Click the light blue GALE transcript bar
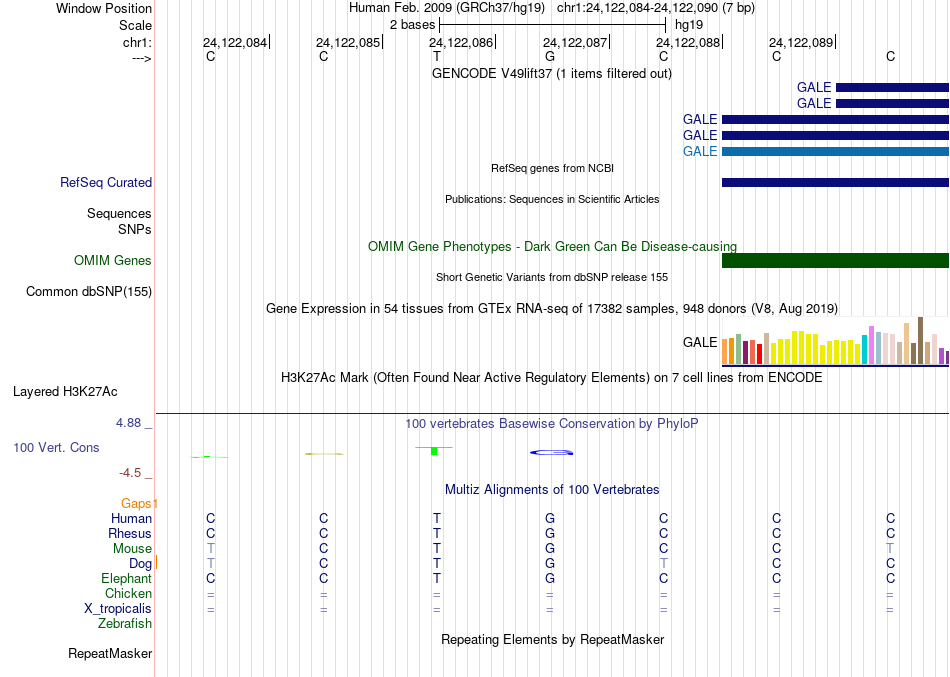 click(835, 152)
